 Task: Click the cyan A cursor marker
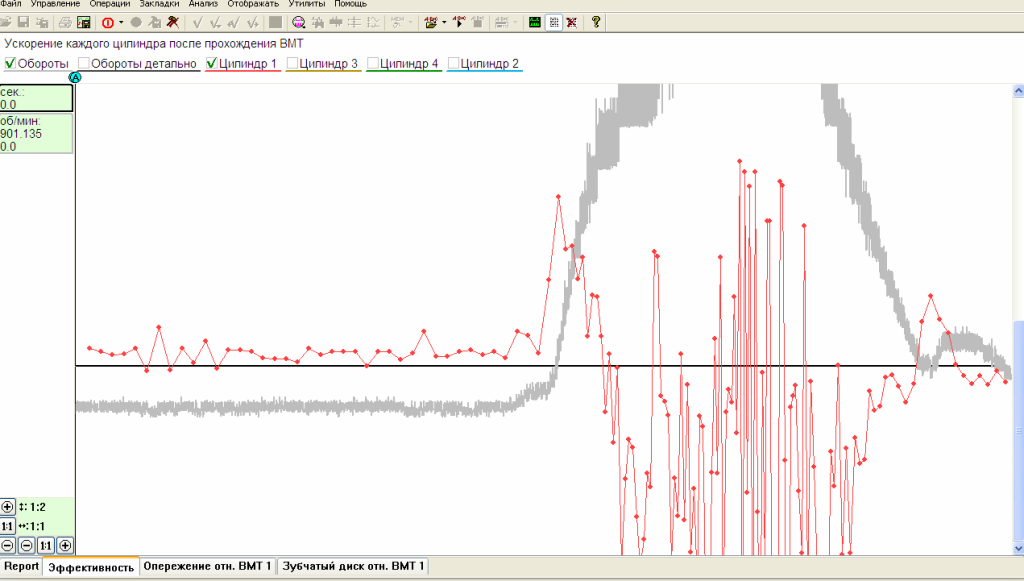75,77
